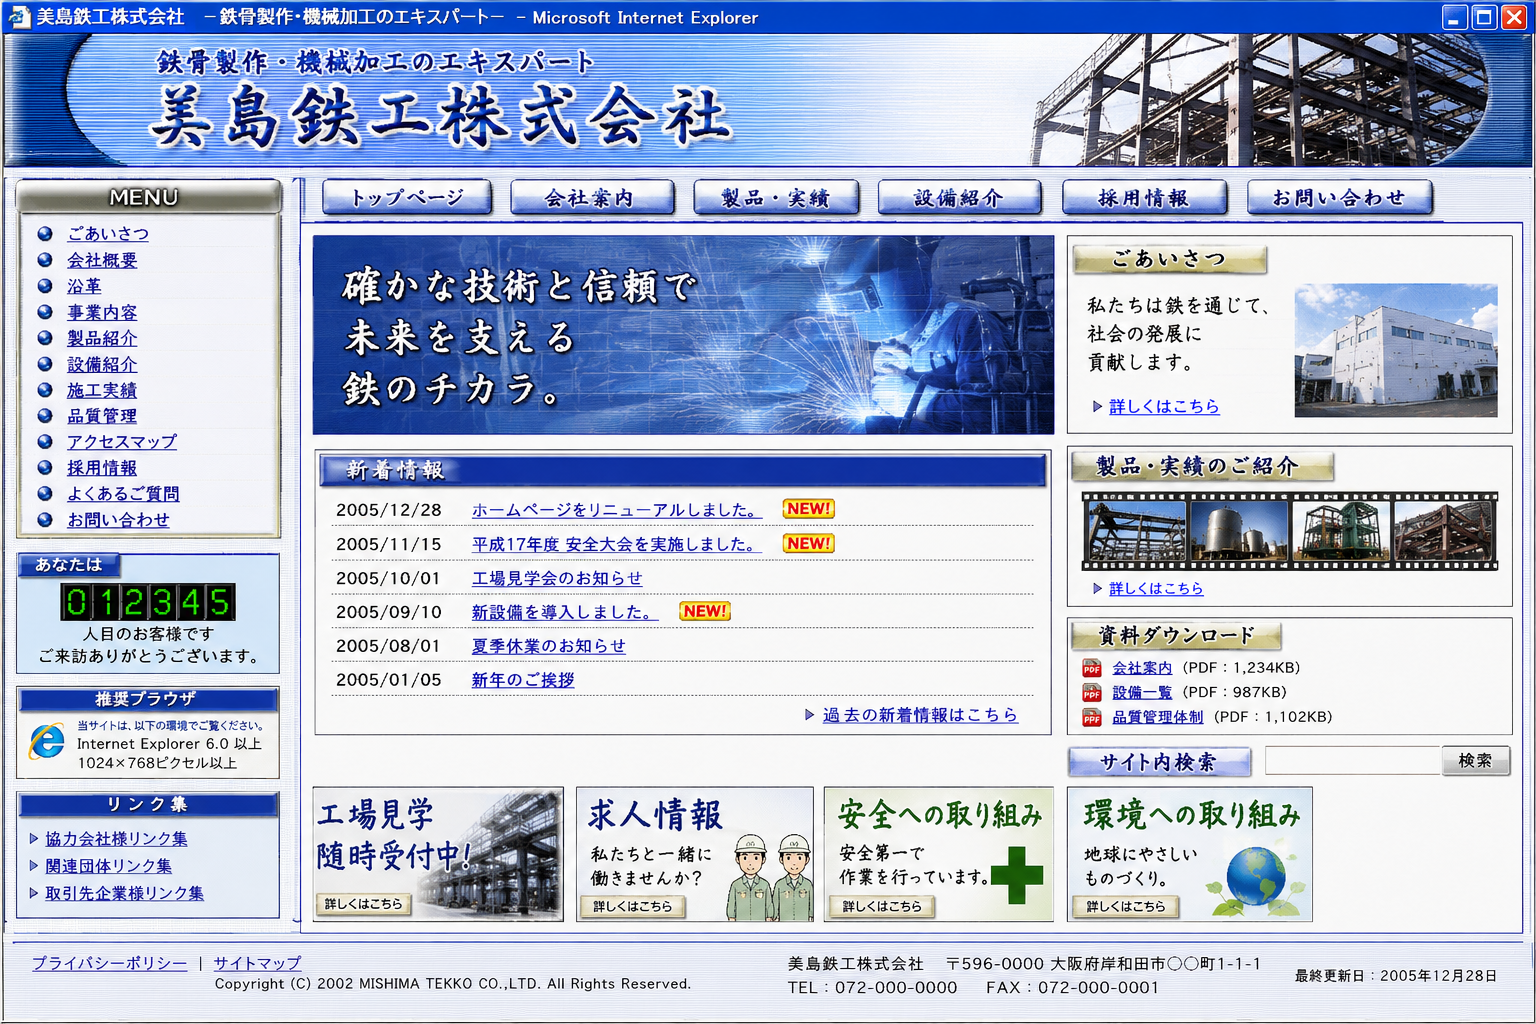The width and height of the screenshot is (1536, 1024).
Task: Click the 検索 search button
Action: [x=1475, y=761]
